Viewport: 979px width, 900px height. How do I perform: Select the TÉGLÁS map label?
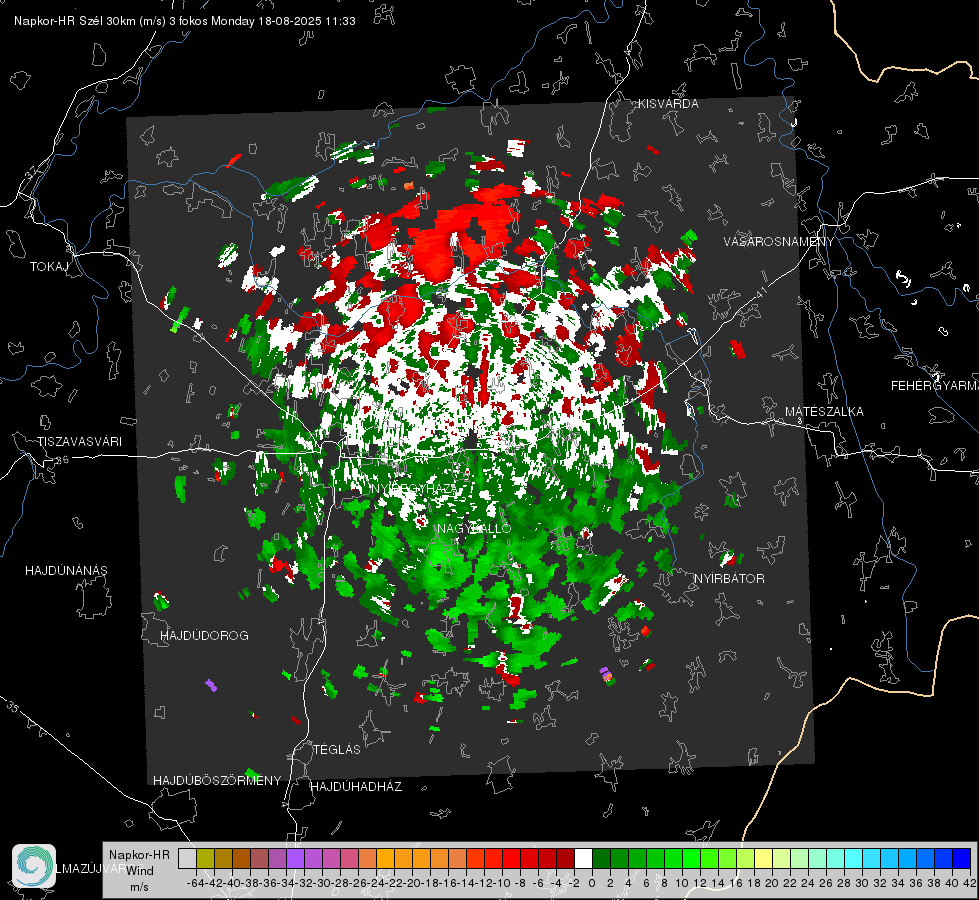point(337,749)
